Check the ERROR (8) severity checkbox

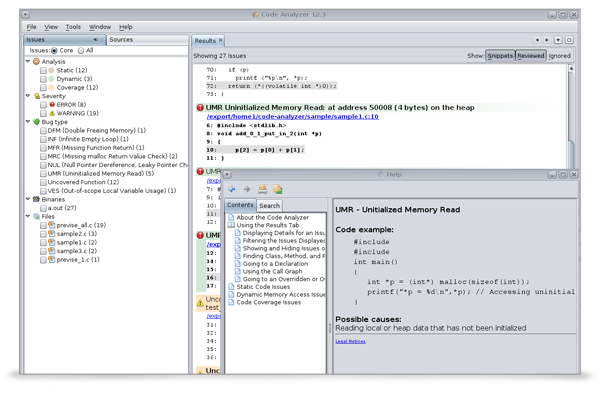coord(43,104)
